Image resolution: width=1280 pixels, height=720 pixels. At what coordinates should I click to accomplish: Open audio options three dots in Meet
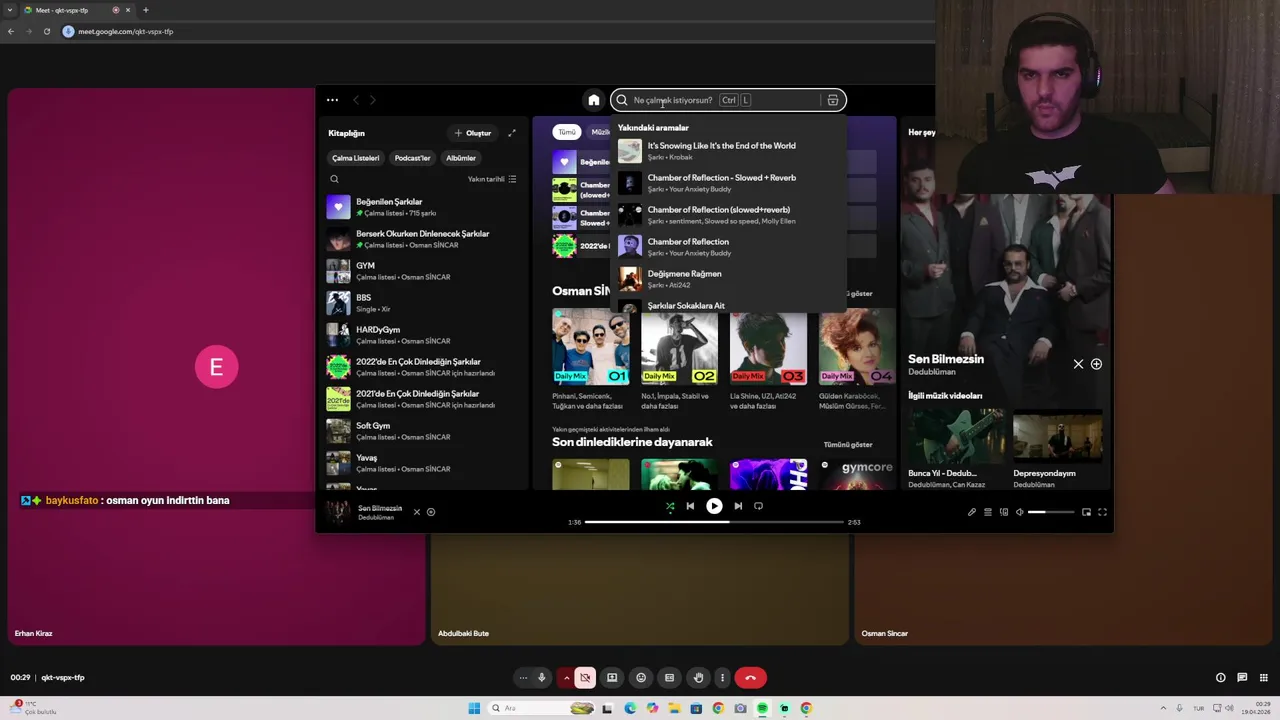point(522,678)
